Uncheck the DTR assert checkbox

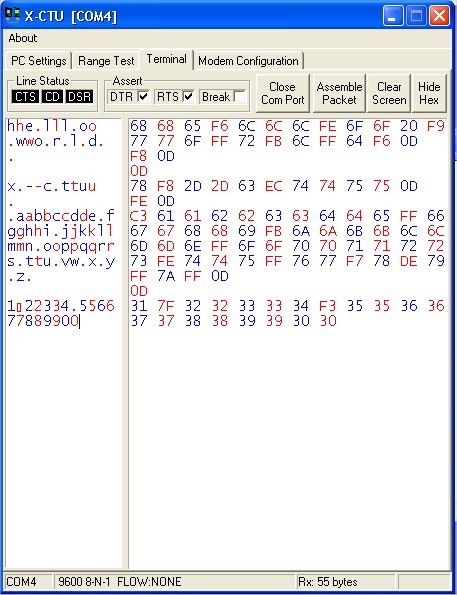point(143,97)
